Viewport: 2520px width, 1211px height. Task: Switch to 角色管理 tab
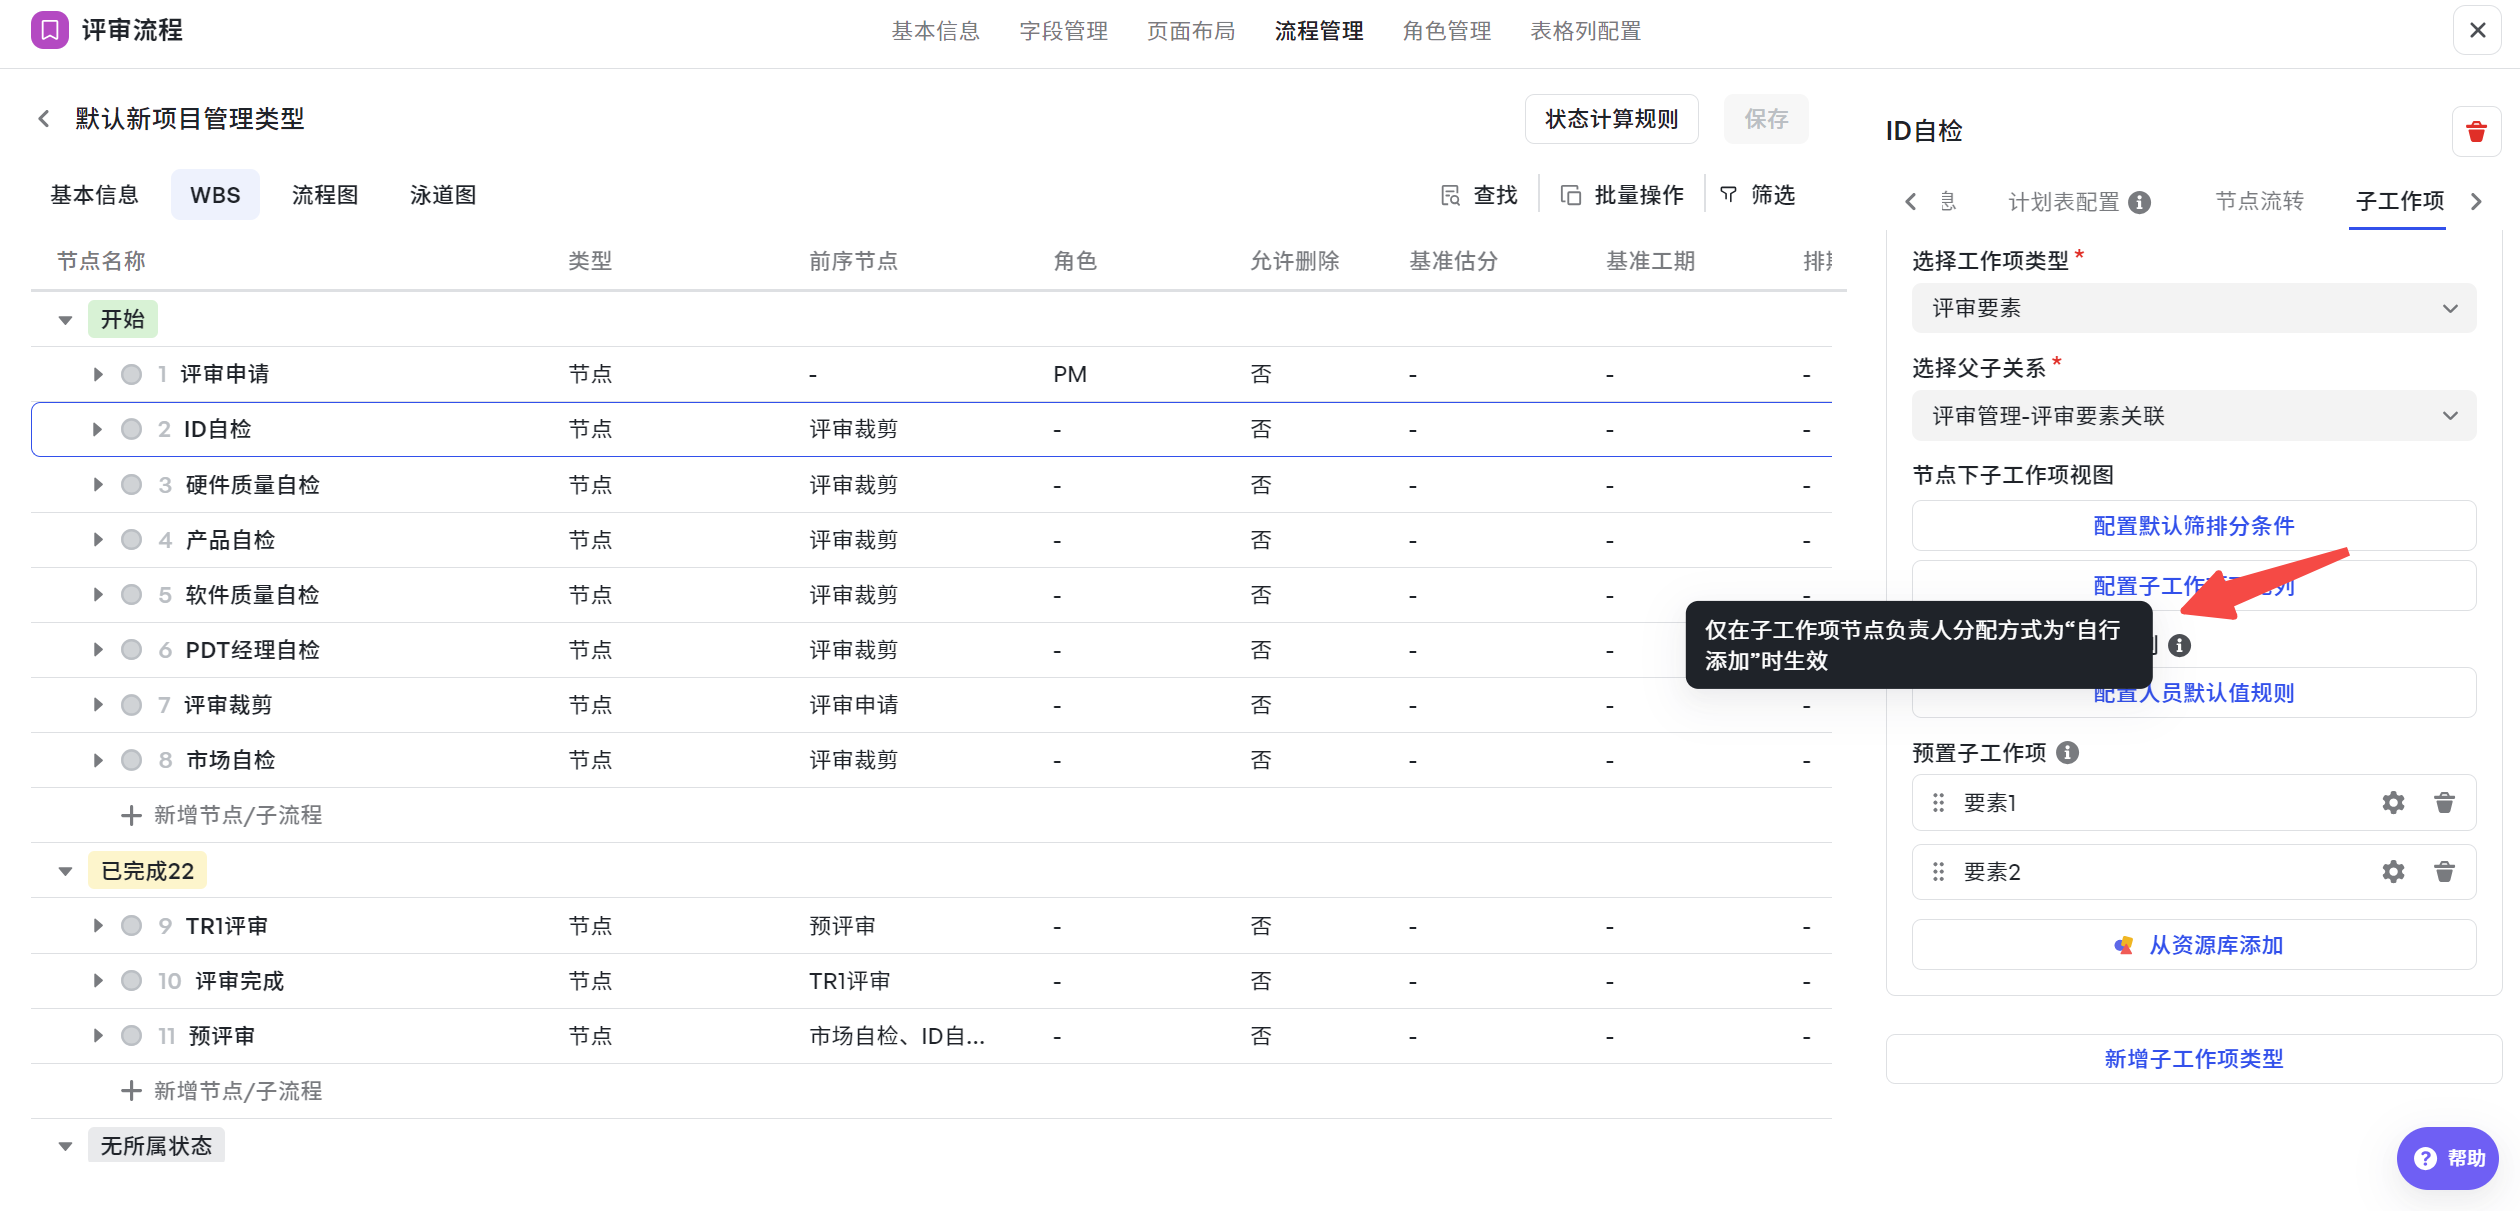(1447, 31)
